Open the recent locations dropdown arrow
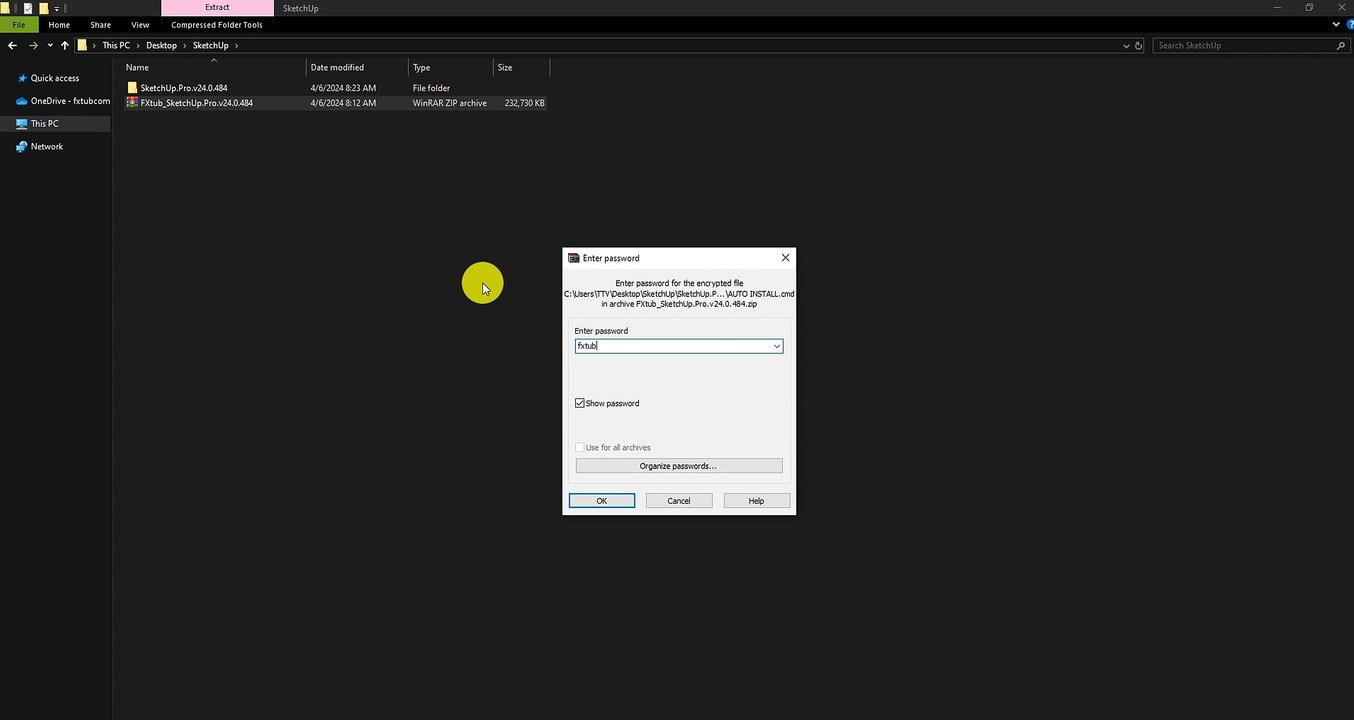 (x=50, y=45)
